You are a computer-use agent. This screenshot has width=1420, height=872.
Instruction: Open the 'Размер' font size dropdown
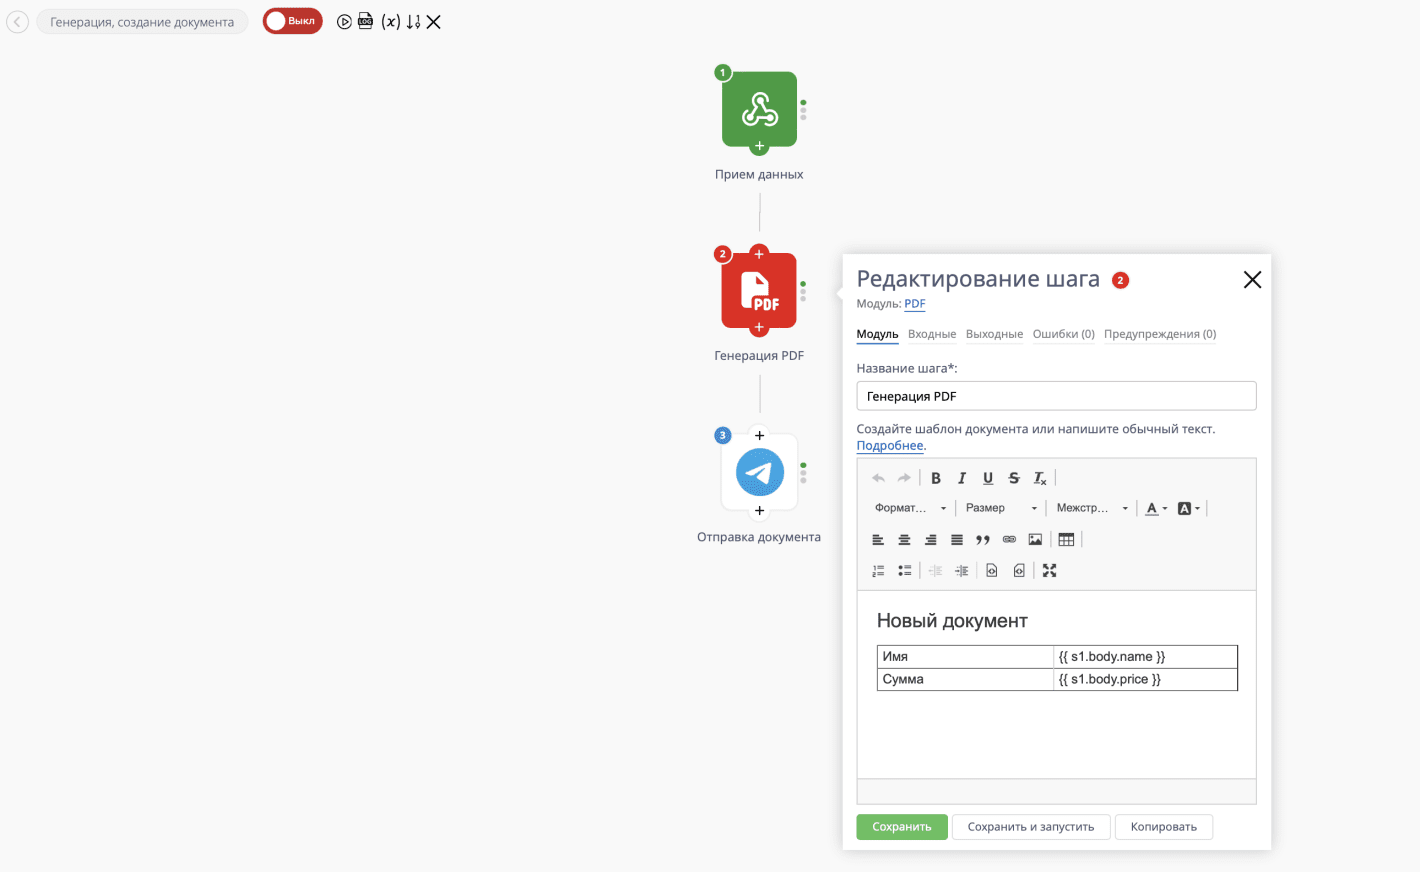tap(1001, 508)
